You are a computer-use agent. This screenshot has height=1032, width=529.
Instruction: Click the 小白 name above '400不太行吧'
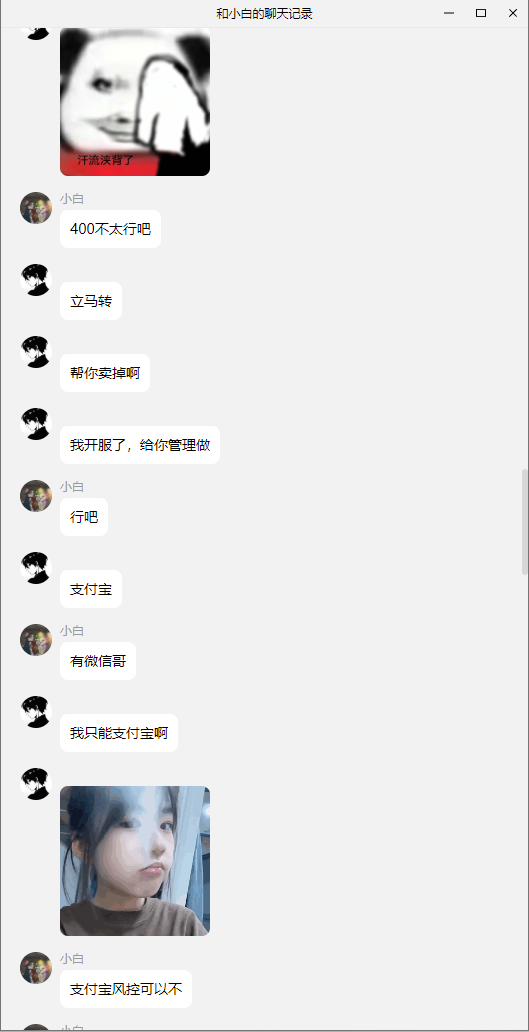pos(72,199)
